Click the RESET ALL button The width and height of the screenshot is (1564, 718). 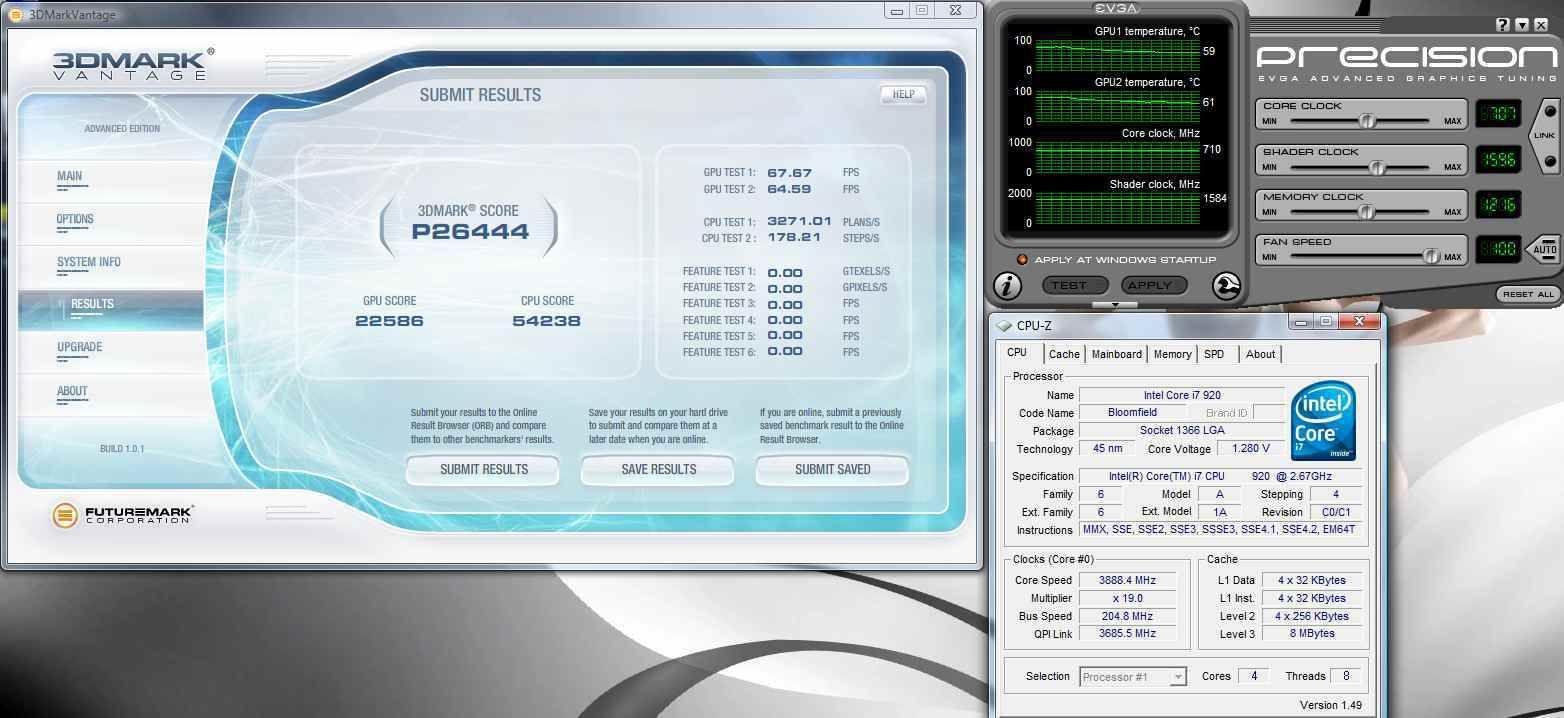[x=1528, y=294]
